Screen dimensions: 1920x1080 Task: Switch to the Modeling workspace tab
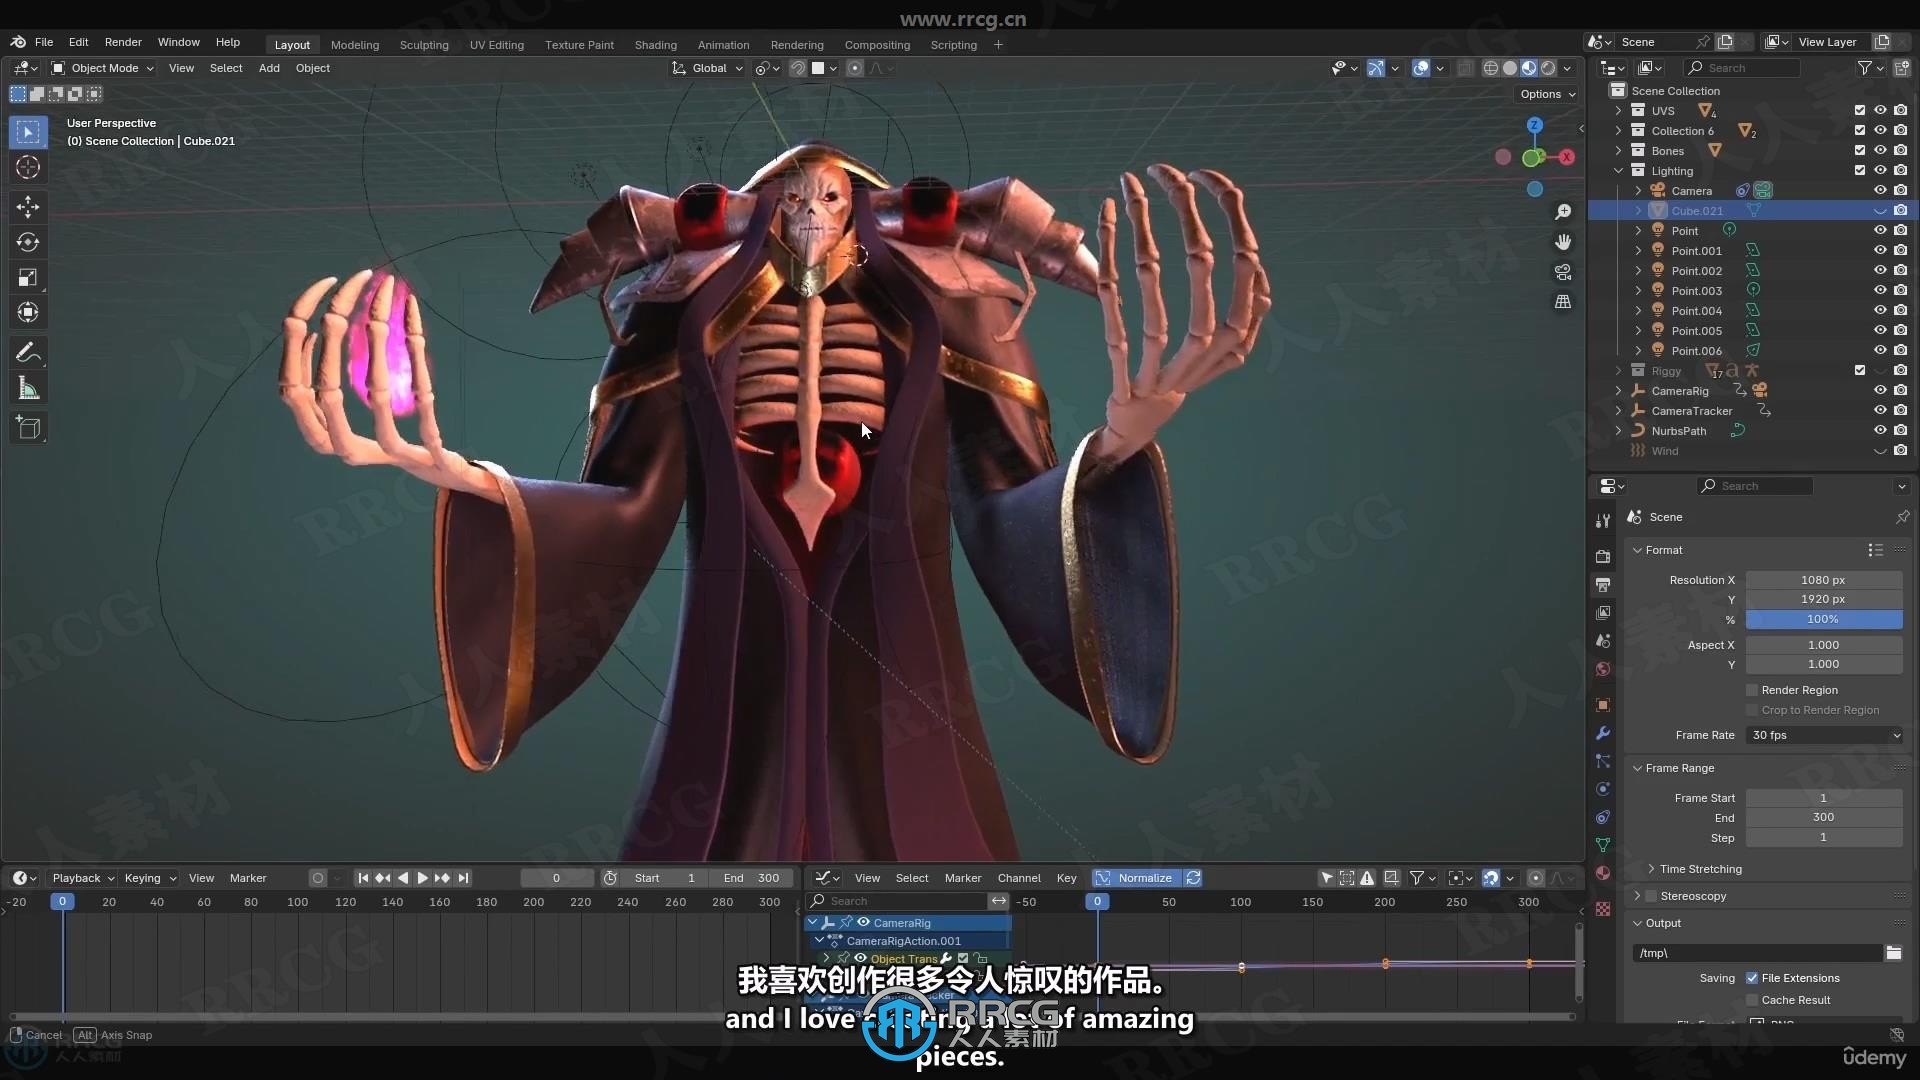[x=355, y=45]
